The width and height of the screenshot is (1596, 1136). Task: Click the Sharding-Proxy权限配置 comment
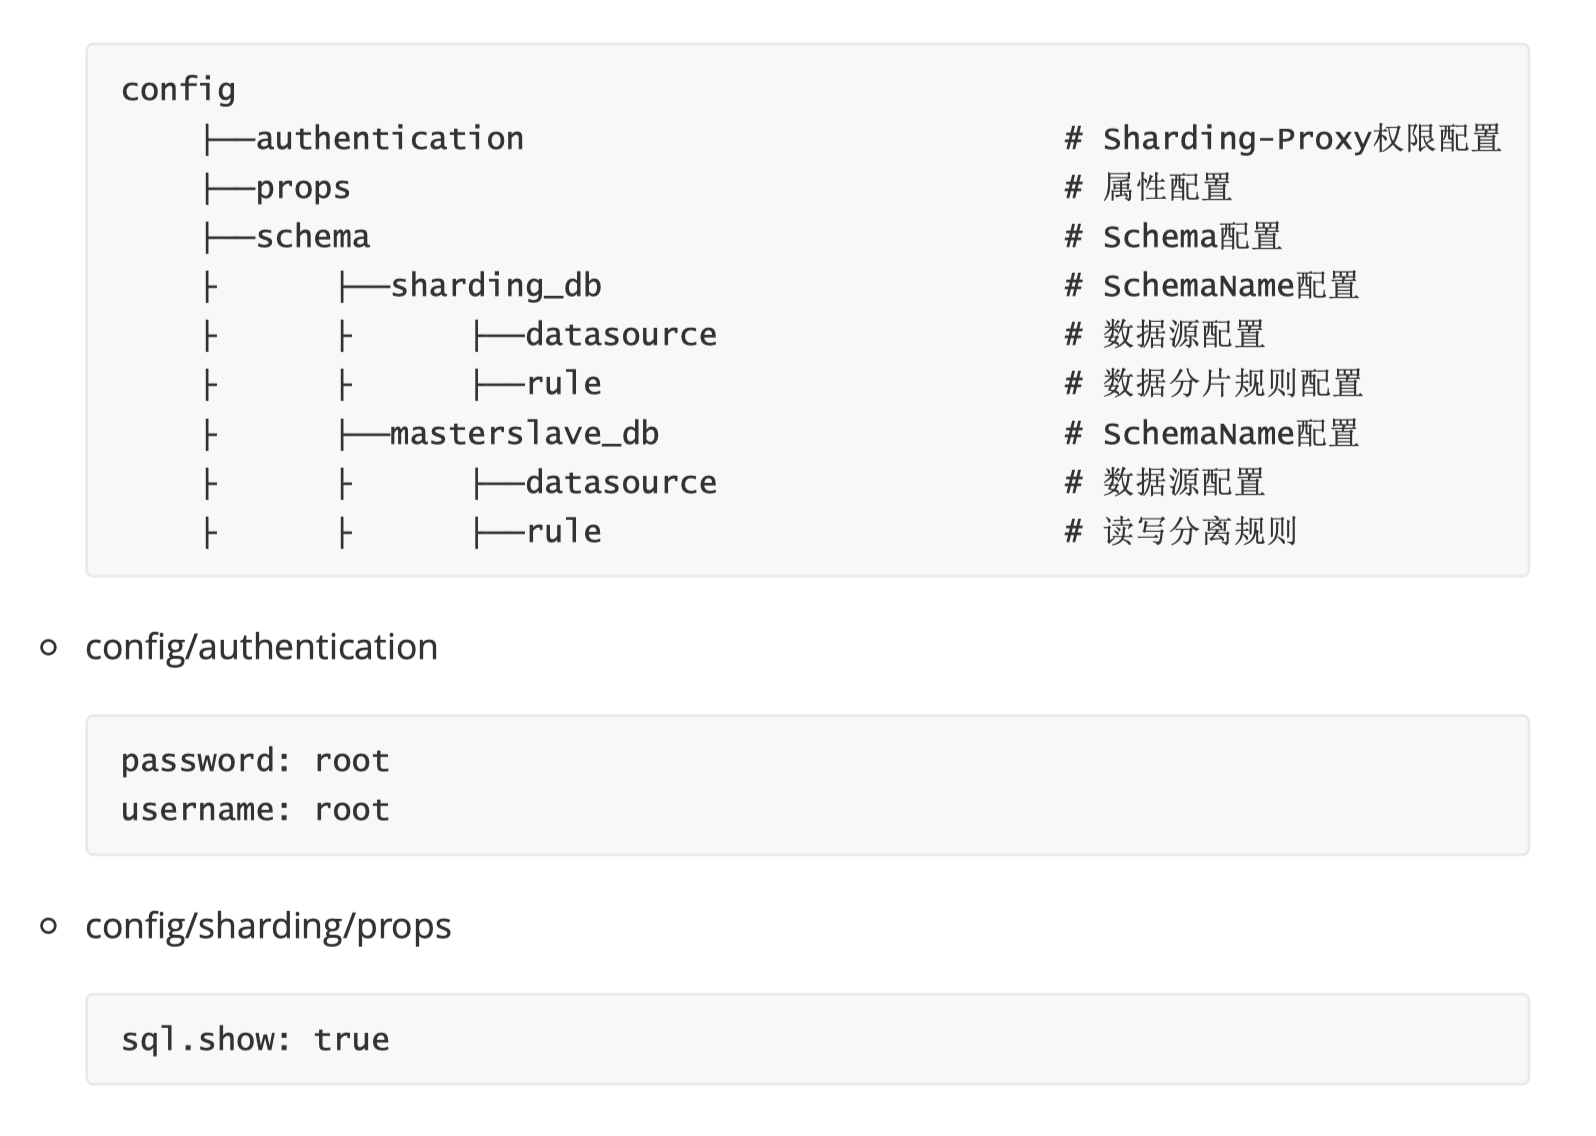(1301, 139)
